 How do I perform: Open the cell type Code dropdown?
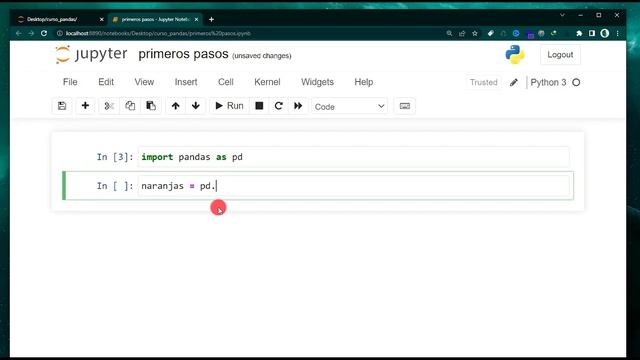[349, 107]
